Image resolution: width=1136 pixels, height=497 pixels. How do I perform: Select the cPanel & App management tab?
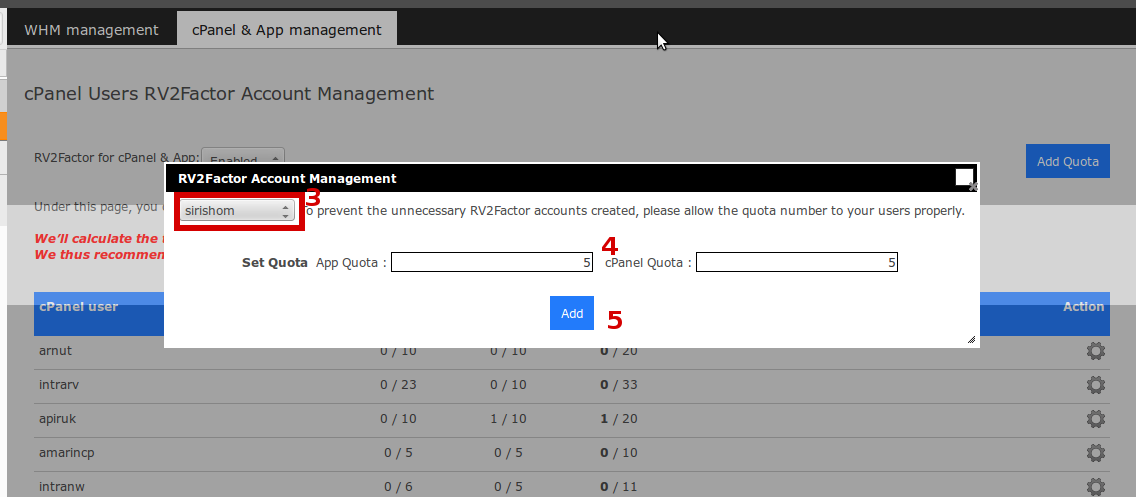tap(287, 30)
